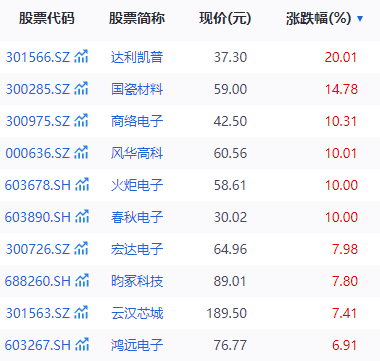Open stock code 603678.SH
Viewport: 380px width, 361px height.
pos(38,185)
